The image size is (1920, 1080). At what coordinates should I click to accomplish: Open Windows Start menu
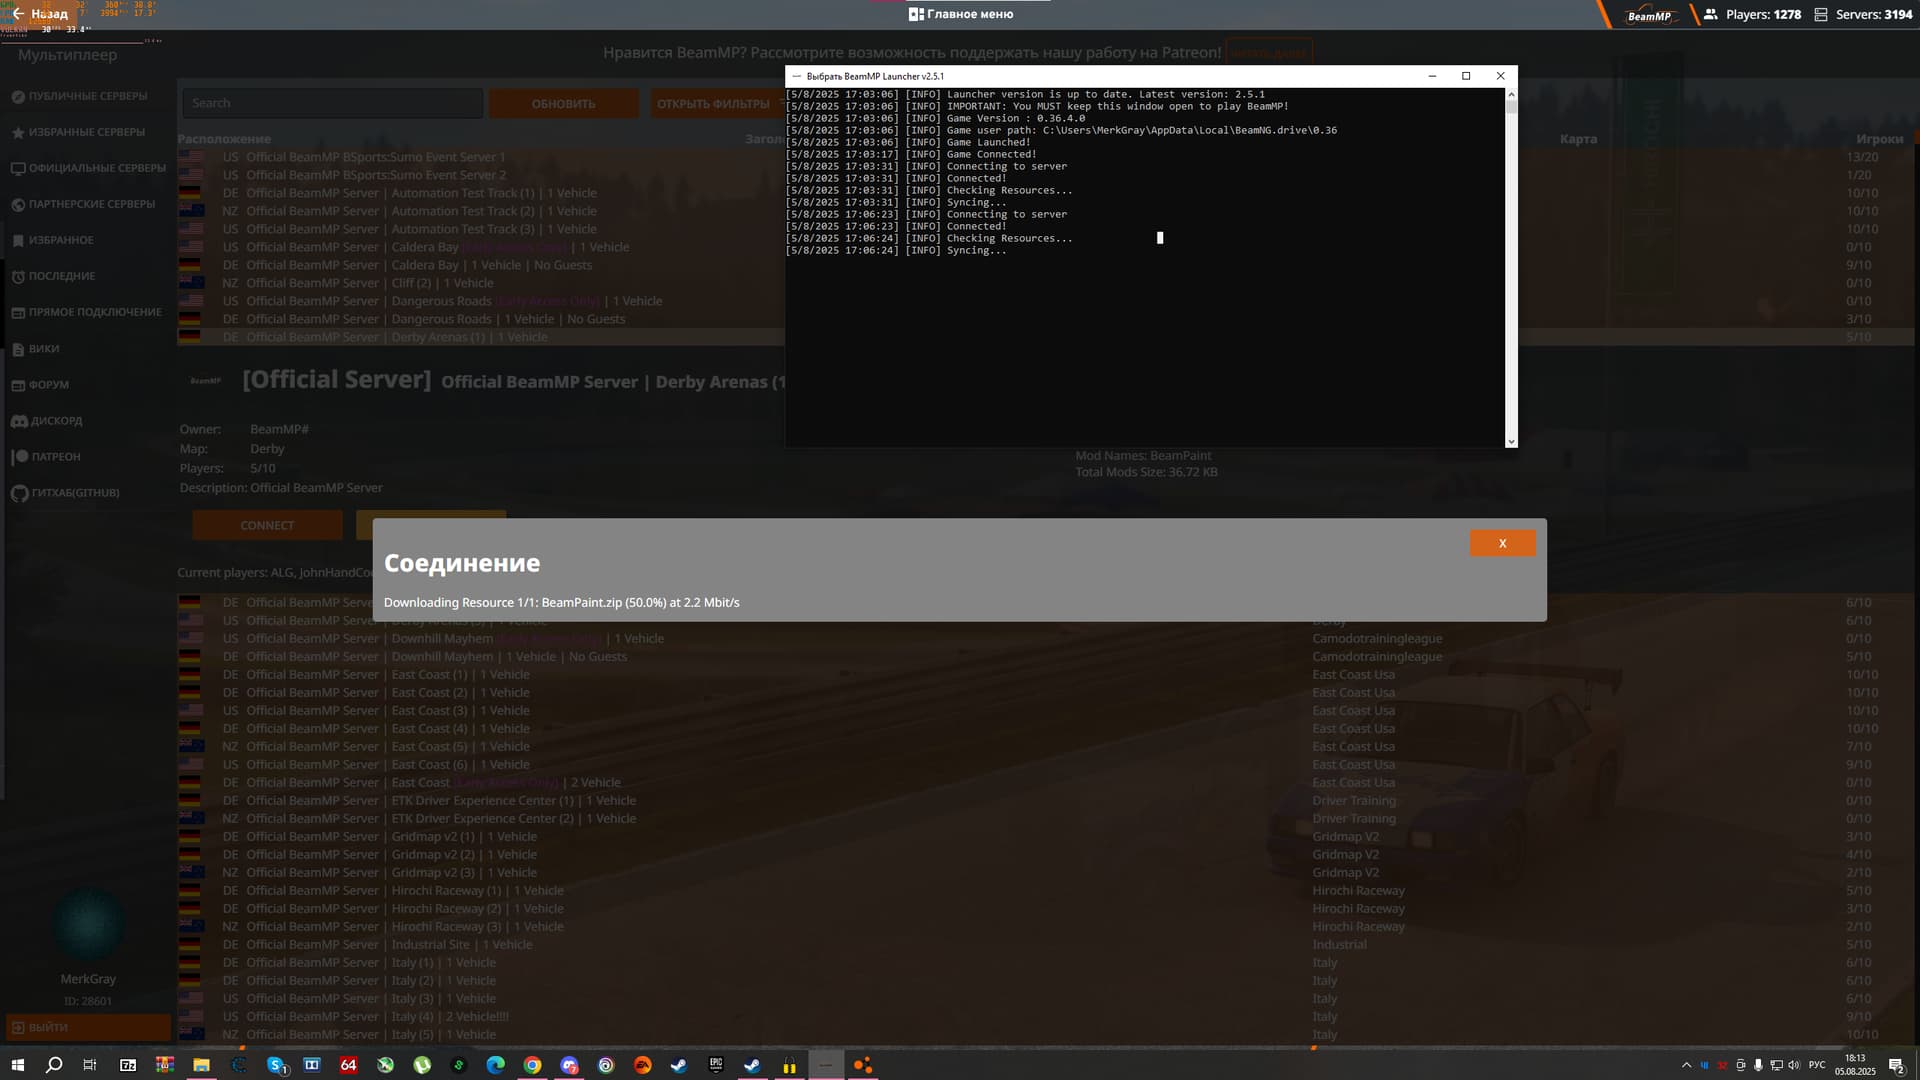click(17, 1065)
